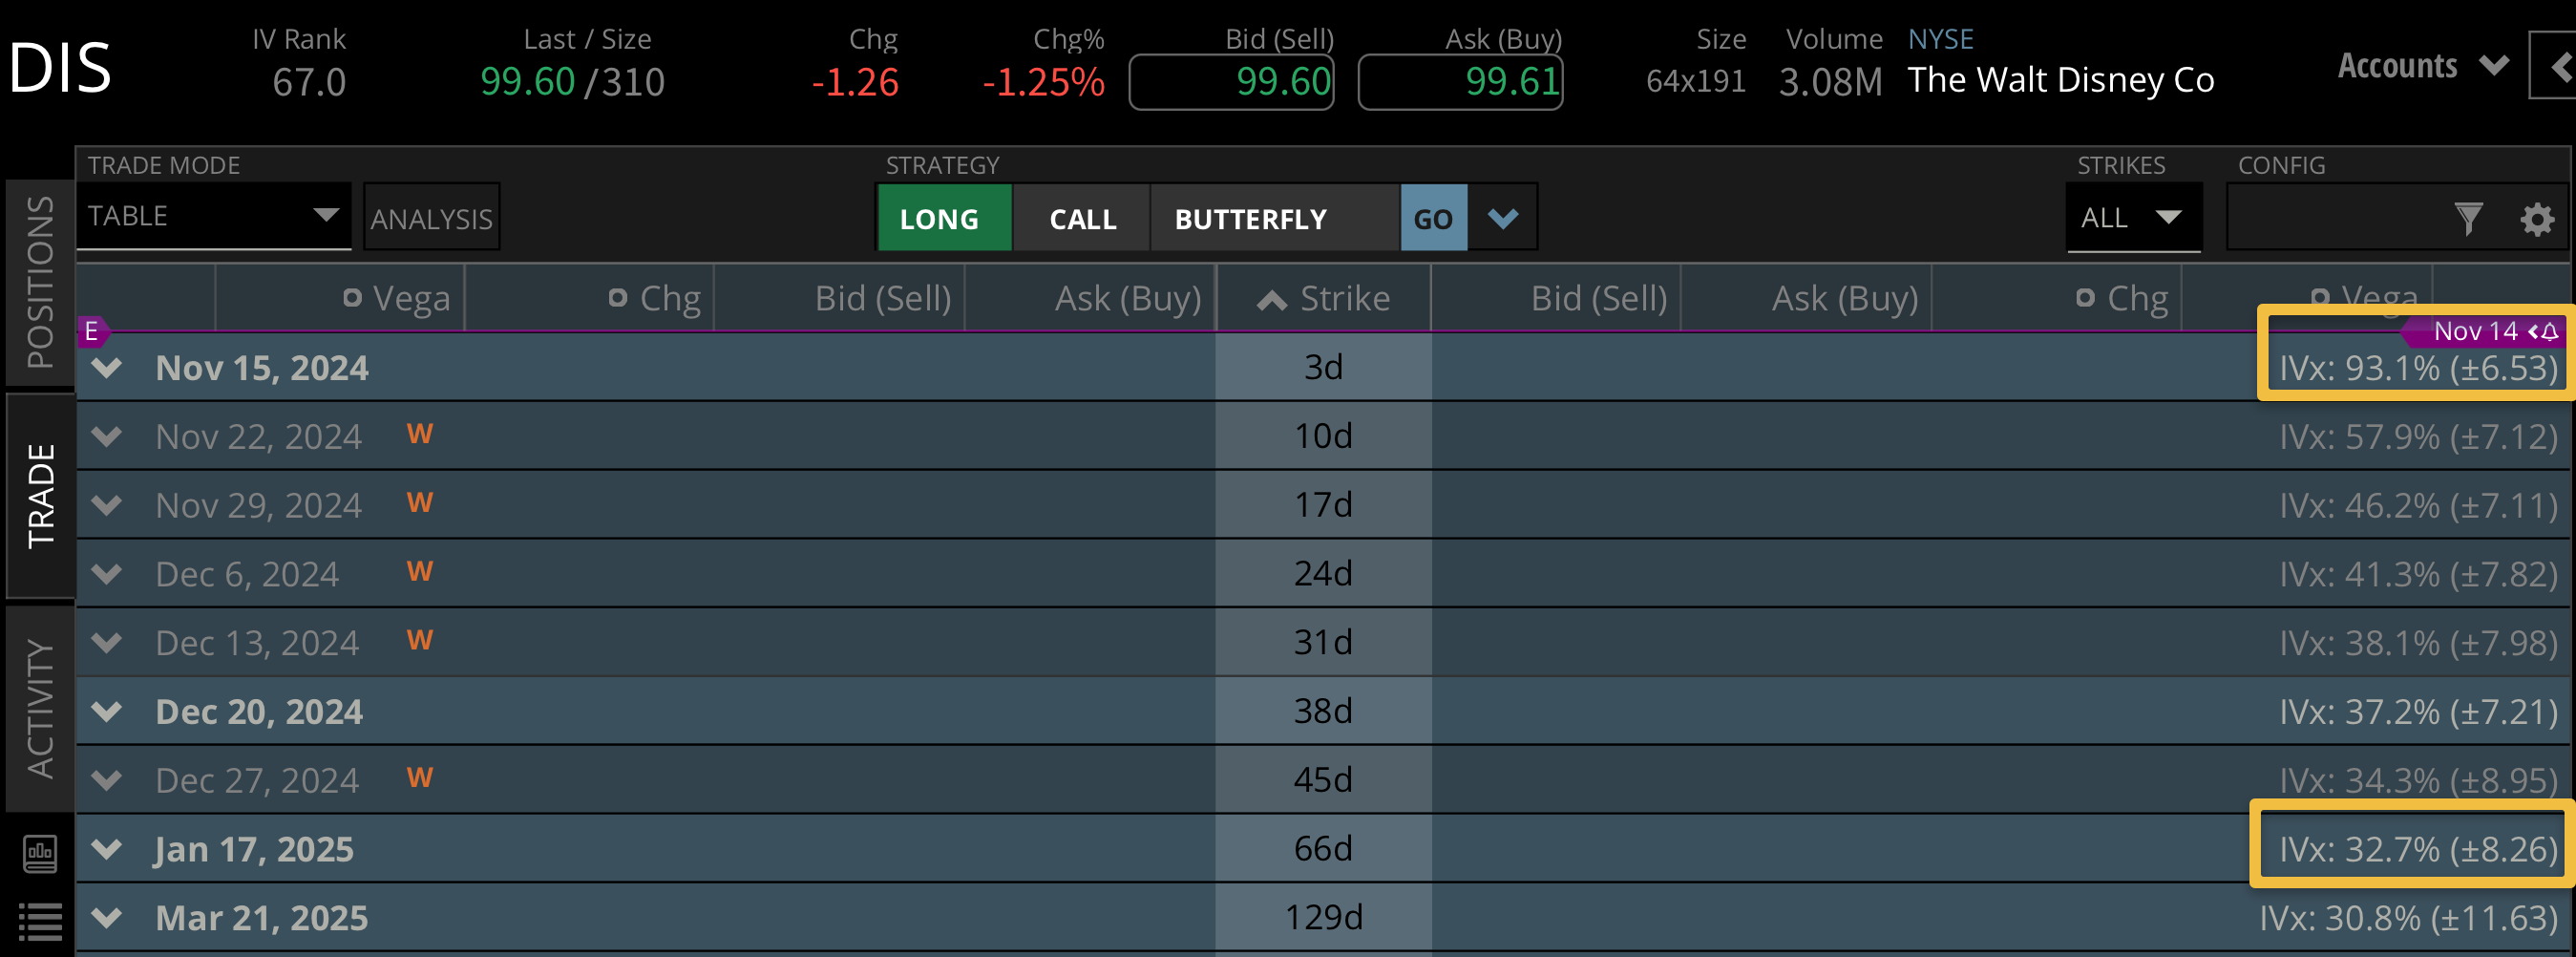The width and height of the screenshot is (2576, 957).
Task: Click the purple E earnings marker
Action: click(92, 331)
